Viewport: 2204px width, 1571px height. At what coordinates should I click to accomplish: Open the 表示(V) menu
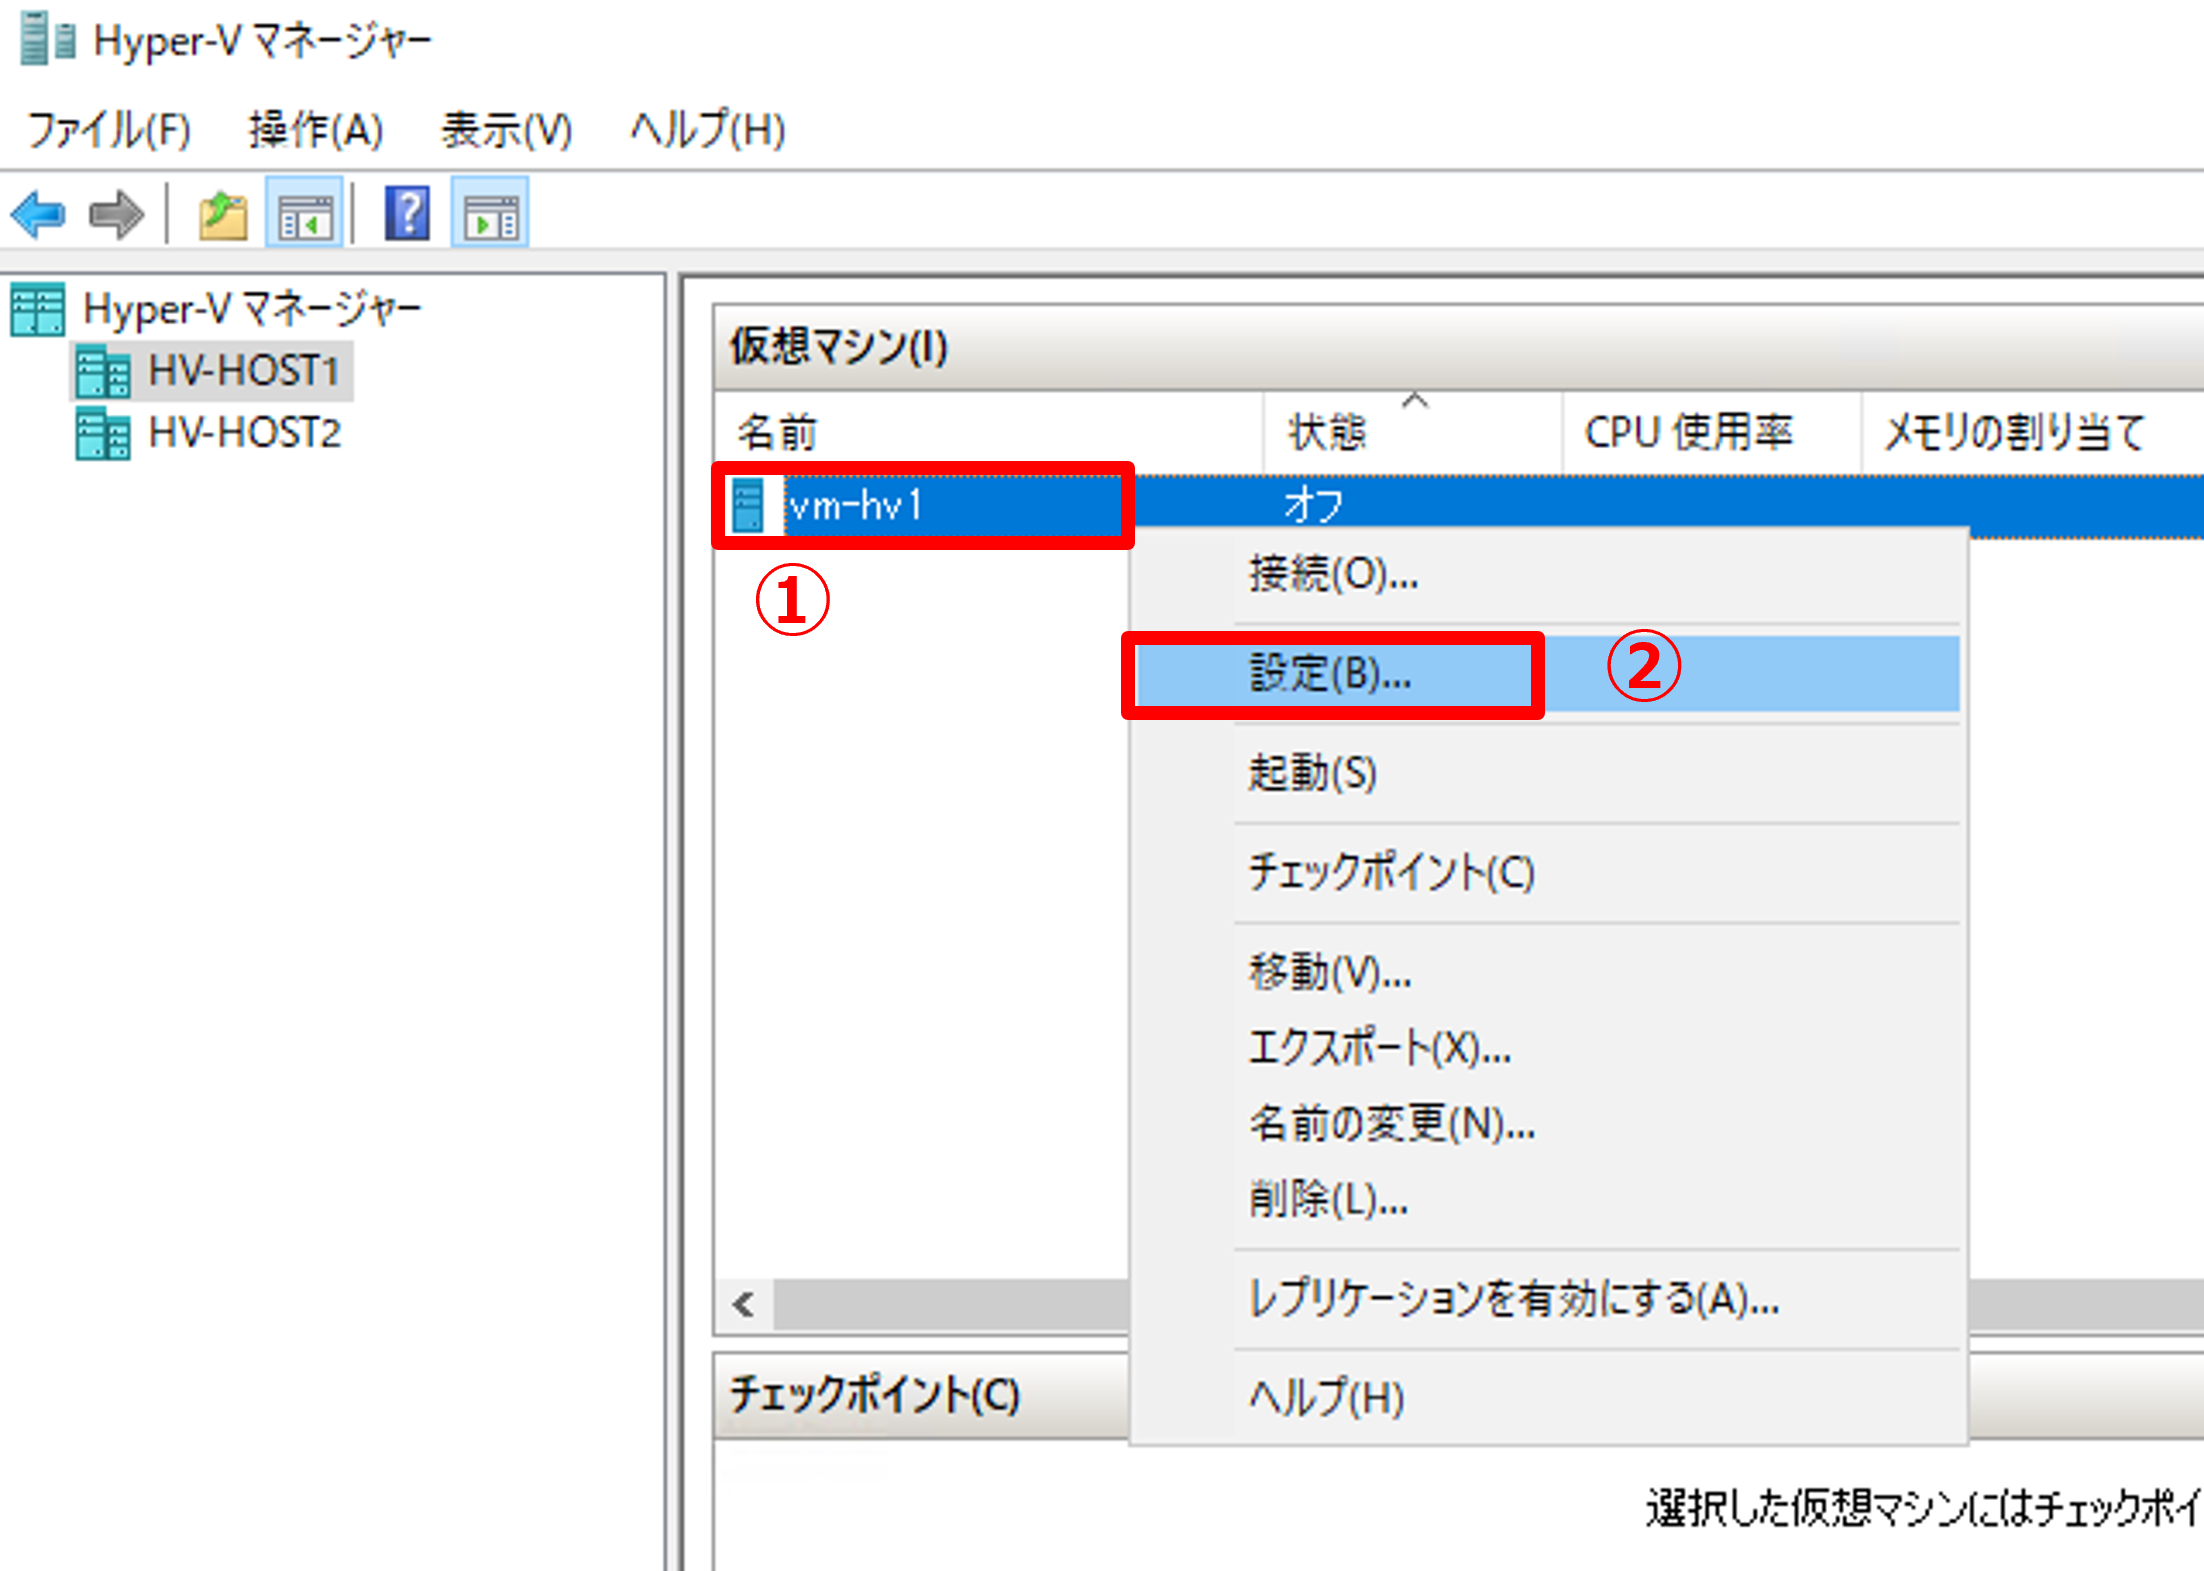[506, 130]
